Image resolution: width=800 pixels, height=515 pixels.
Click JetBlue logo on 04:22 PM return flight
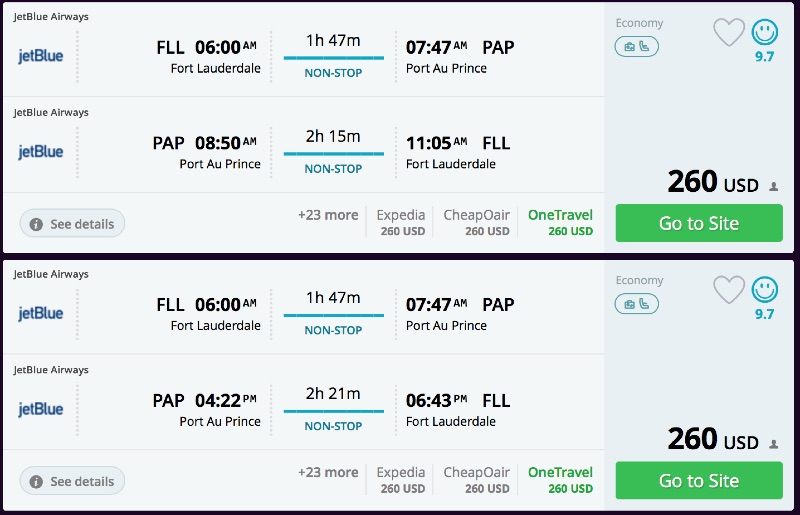pos(41,409)
